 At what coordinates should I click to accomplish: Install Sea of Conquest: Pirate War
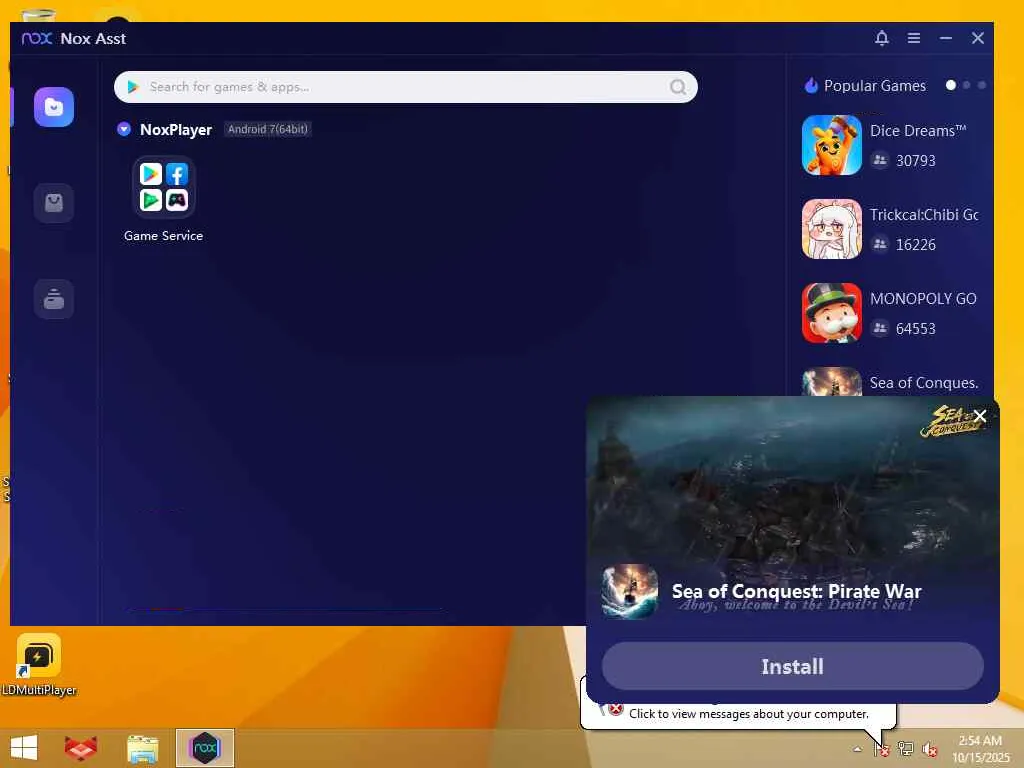click(792, 666)
